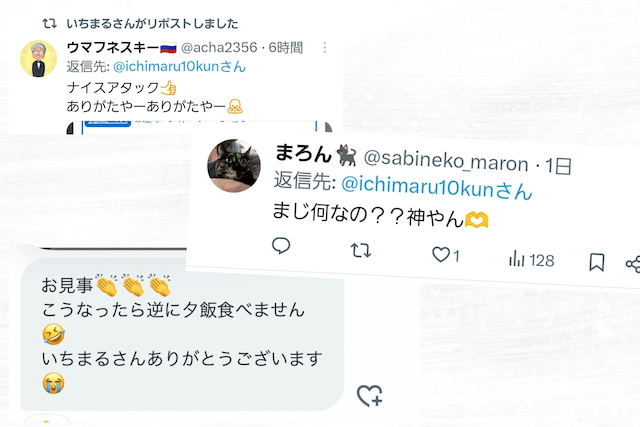
Task: Open @ichimaru10kunさん mention in まろん's reply
Action: click(437, 185)
